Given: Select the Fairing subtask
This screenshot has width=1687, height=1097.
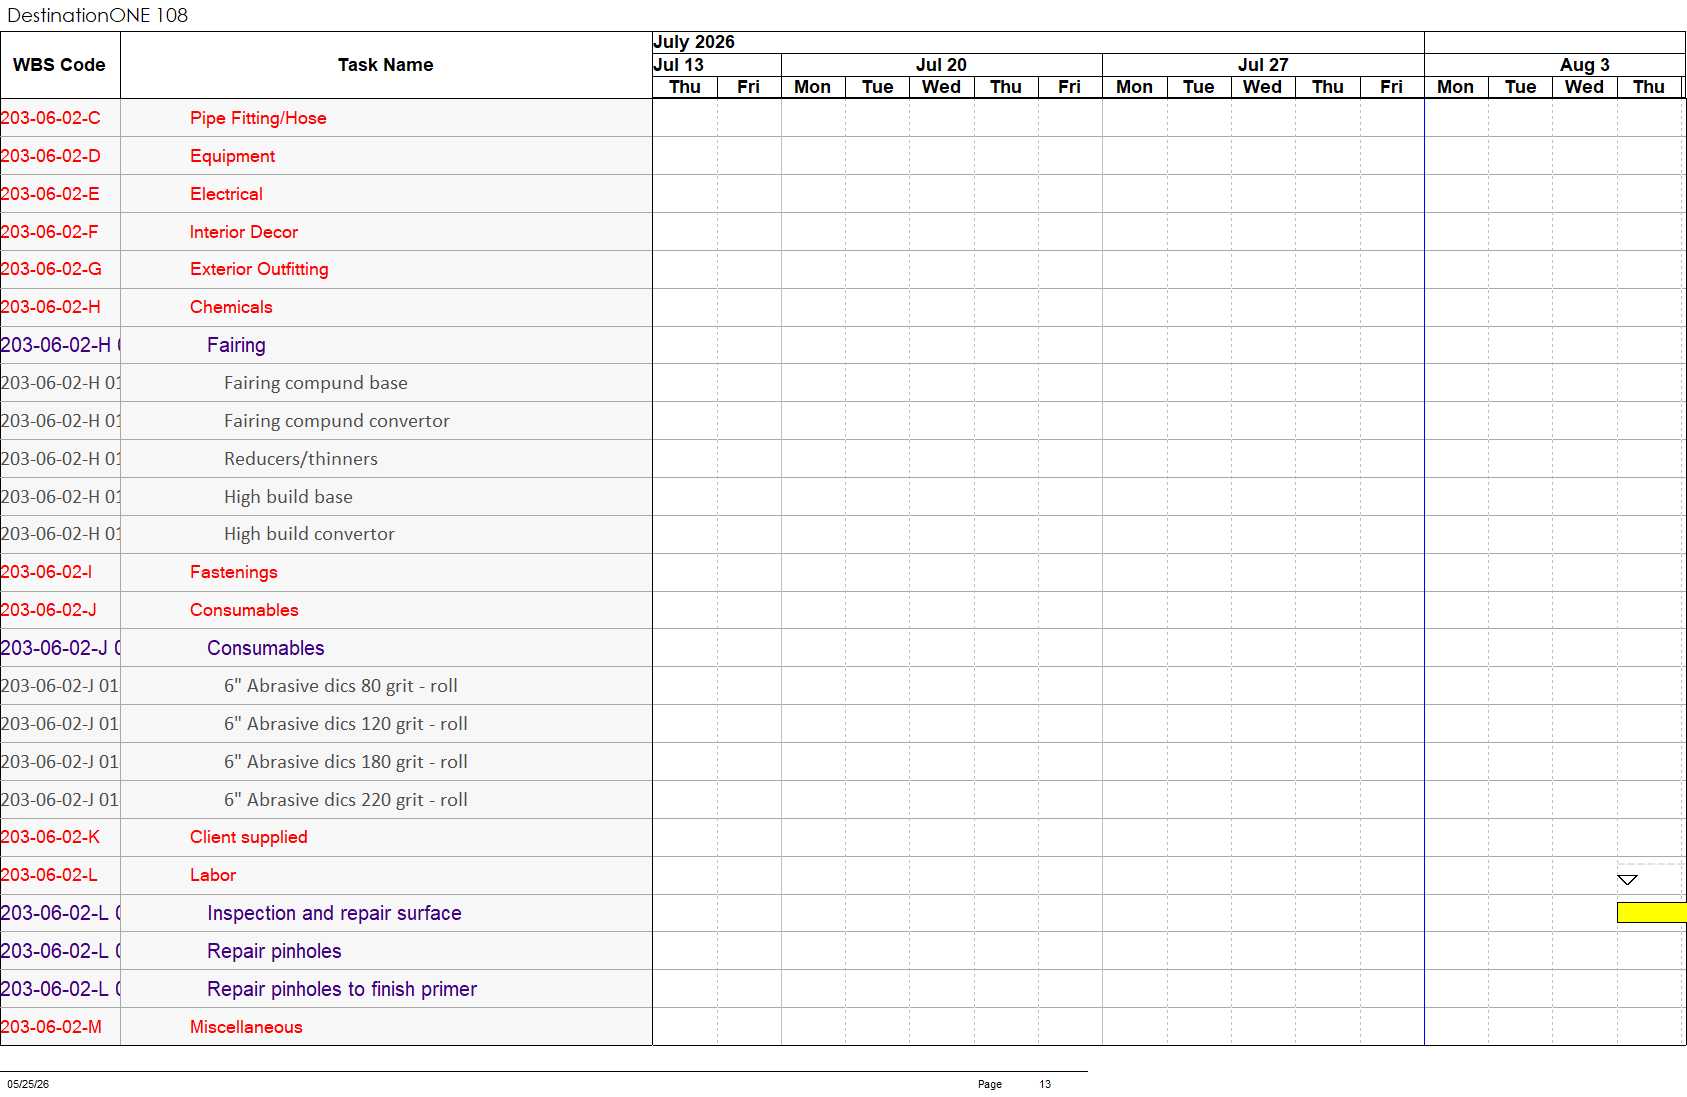Looking at the screenshot, I should (x=236, y=345).
